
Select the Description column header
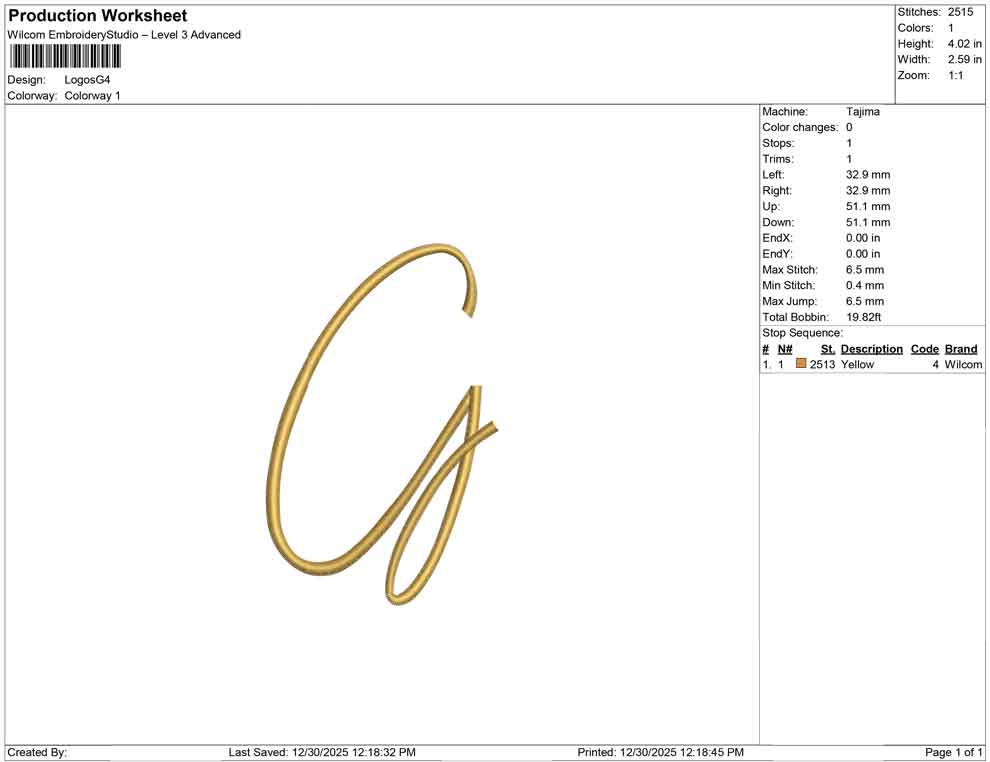coord(871,348)
